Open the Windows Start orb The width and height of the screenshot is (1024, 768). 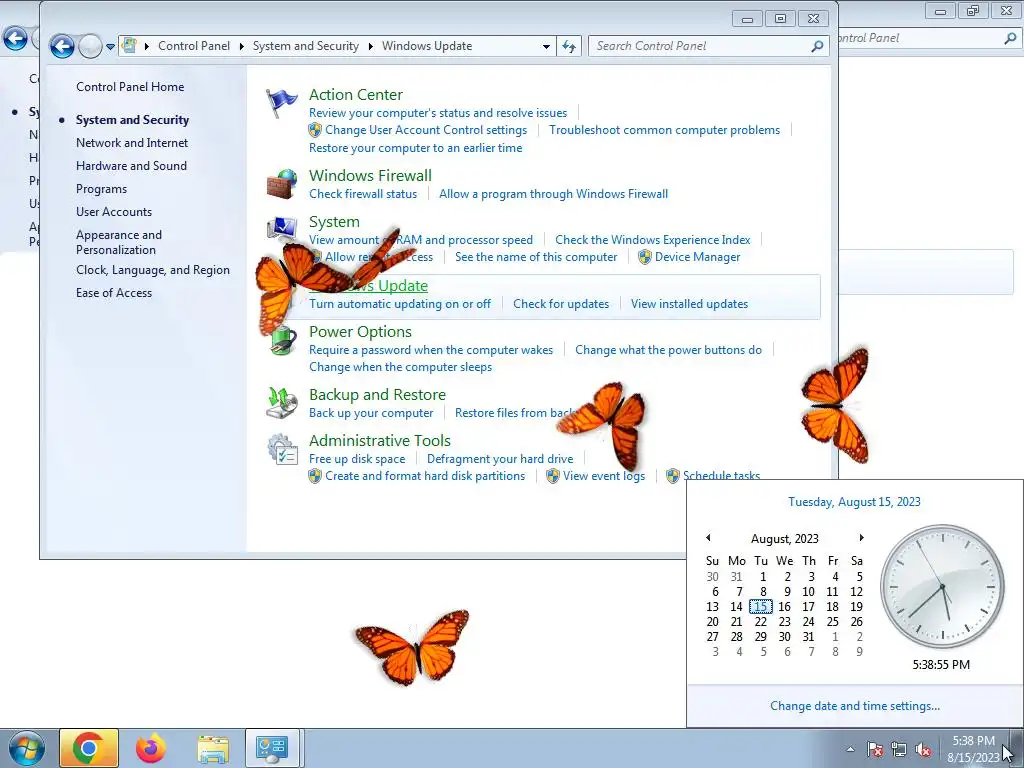[27, 748]
